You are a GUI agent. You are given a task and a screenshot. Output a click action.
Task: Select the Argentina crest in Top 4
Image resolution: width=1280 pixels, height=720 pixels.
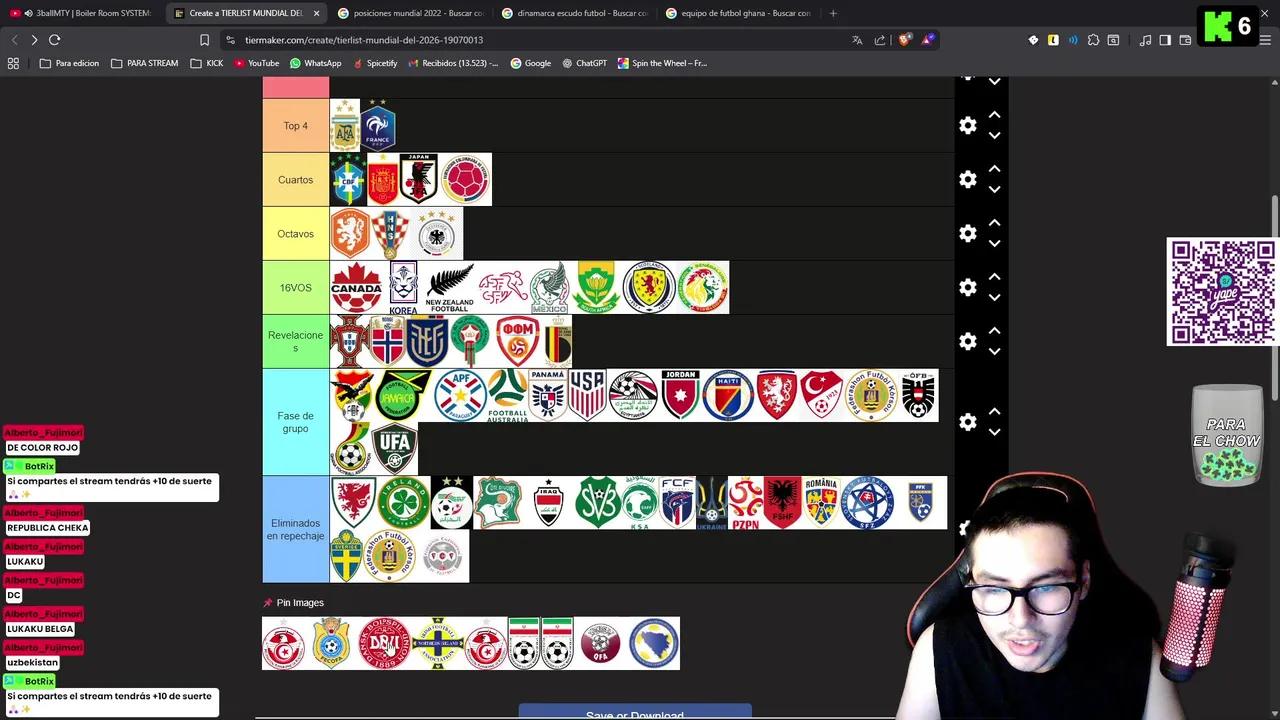pos(345,126)
